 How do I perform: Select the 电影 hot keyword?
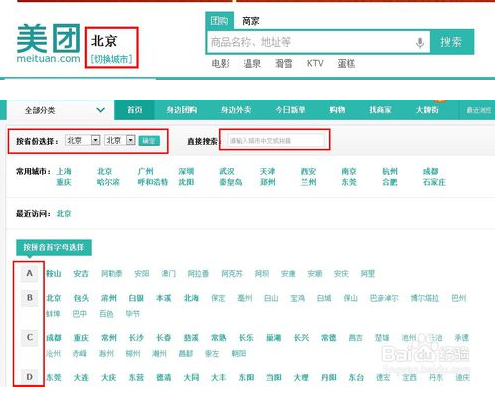click(x=220, y=63)
